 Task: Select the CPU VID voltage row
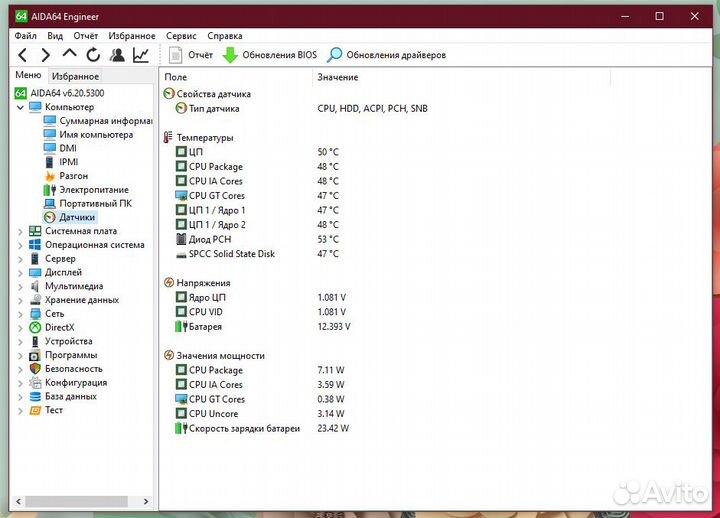click(x=260, y=312)
